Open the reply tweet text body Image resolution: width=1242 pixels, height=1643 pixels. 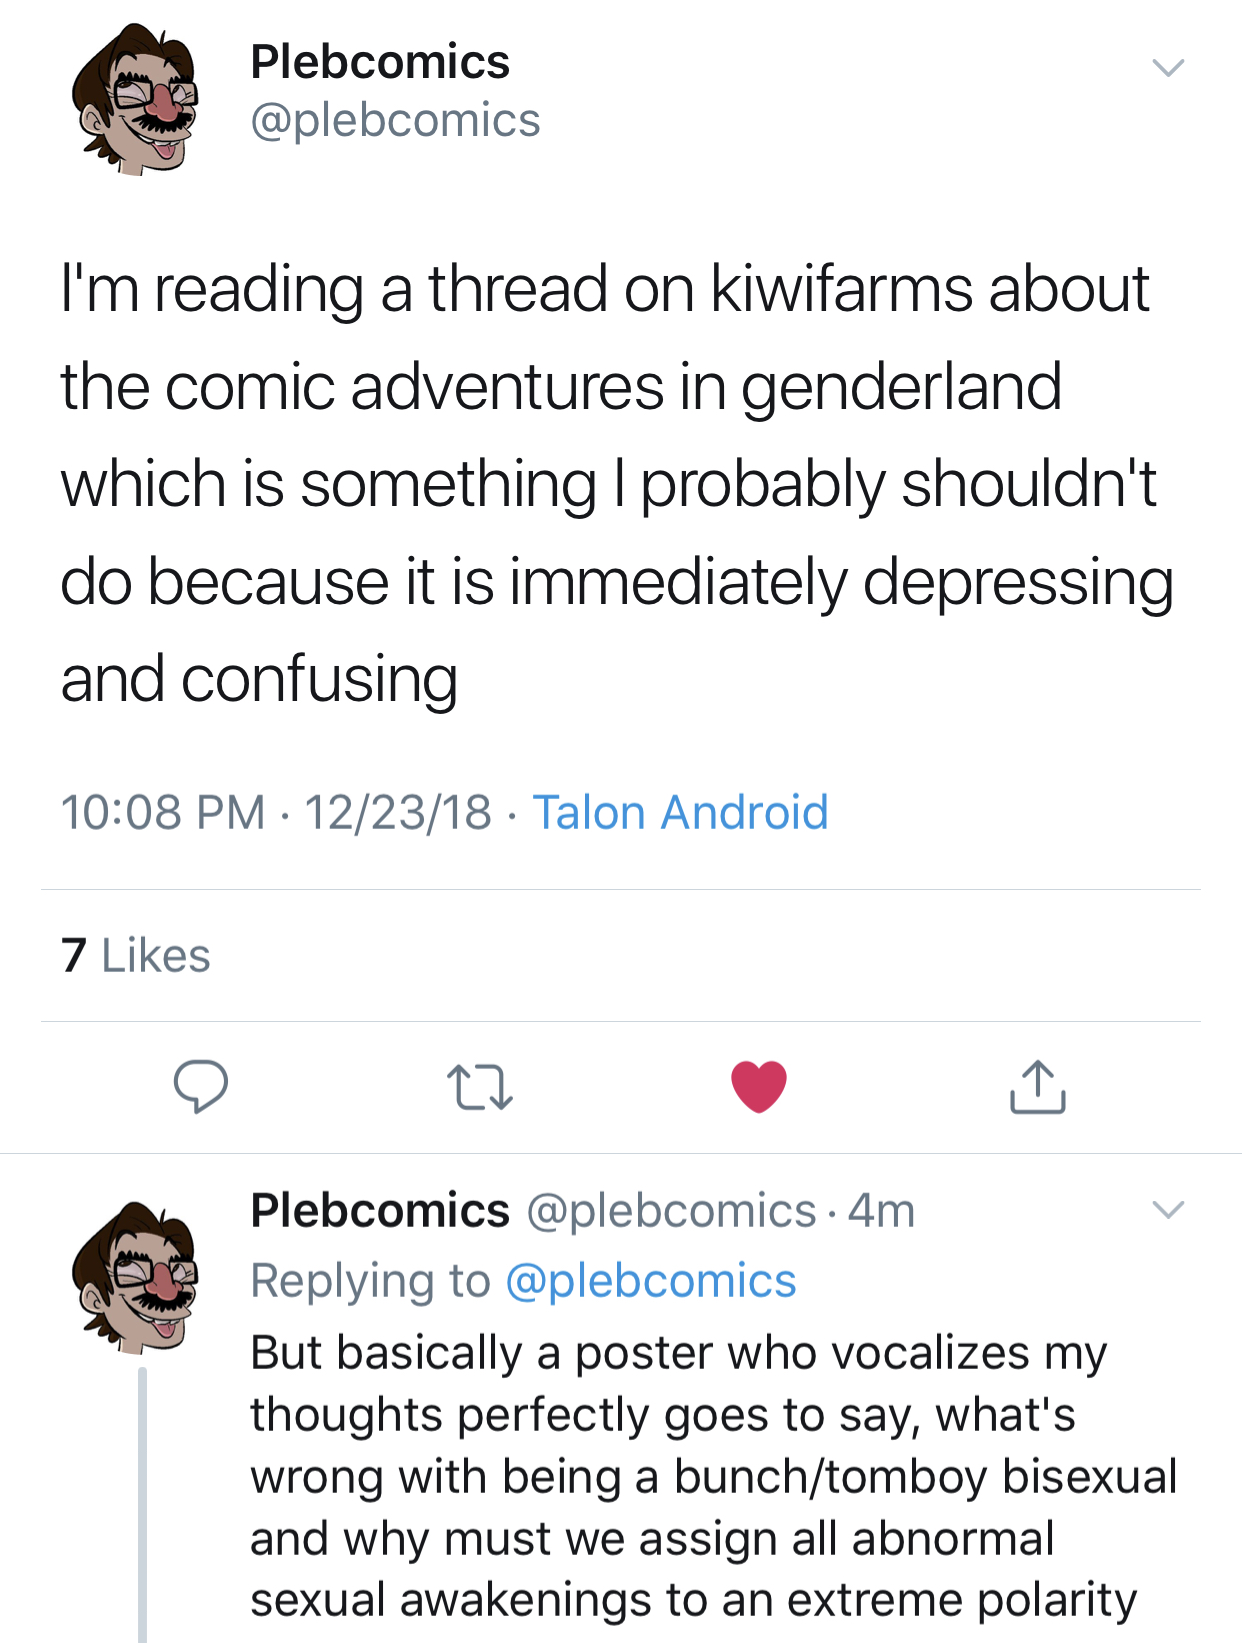coord(714,1476)
